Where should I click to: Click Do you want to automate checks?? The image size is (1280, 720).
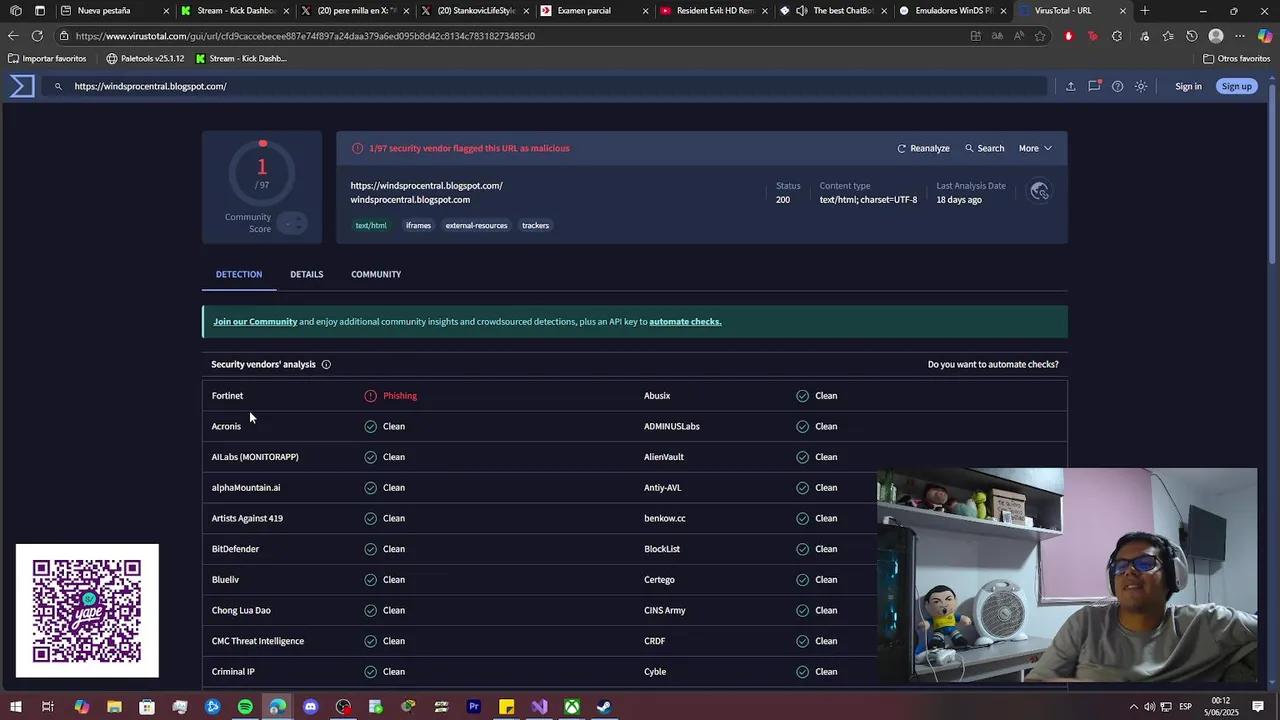click(993, 365)
